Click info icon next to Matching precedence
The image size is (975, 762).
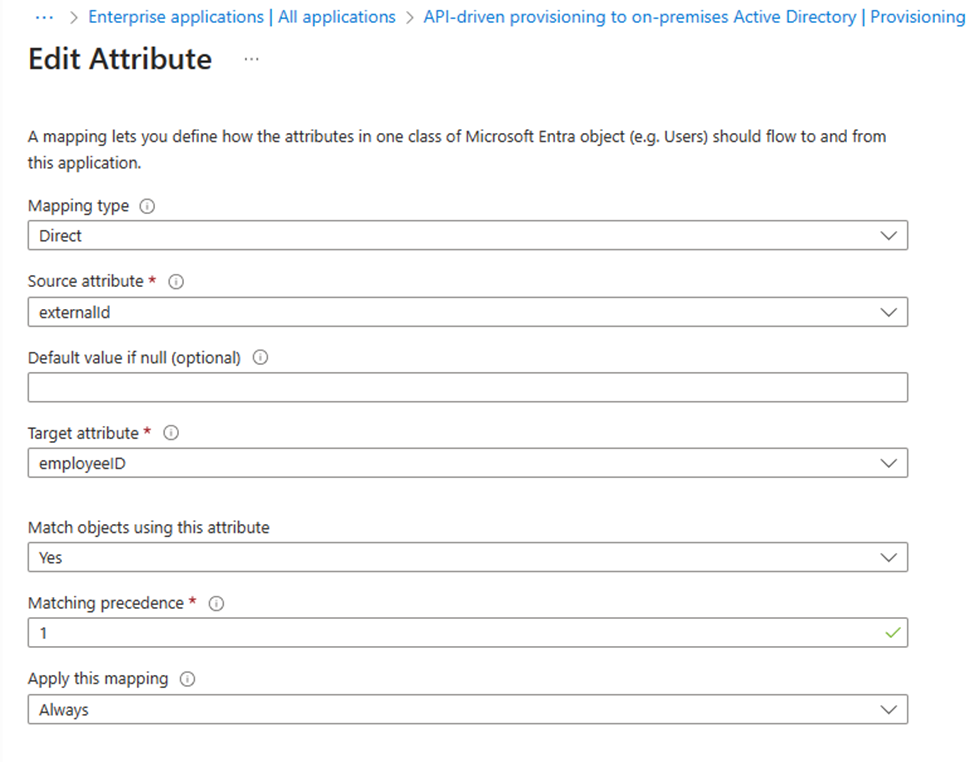(217, 604)
